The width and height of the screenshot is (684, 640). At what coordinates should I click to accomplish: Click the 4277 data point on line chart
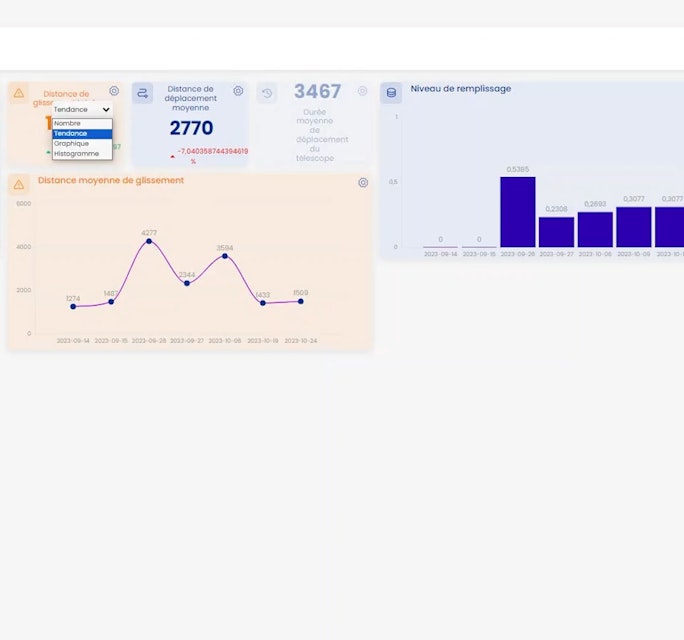[149, 241]
